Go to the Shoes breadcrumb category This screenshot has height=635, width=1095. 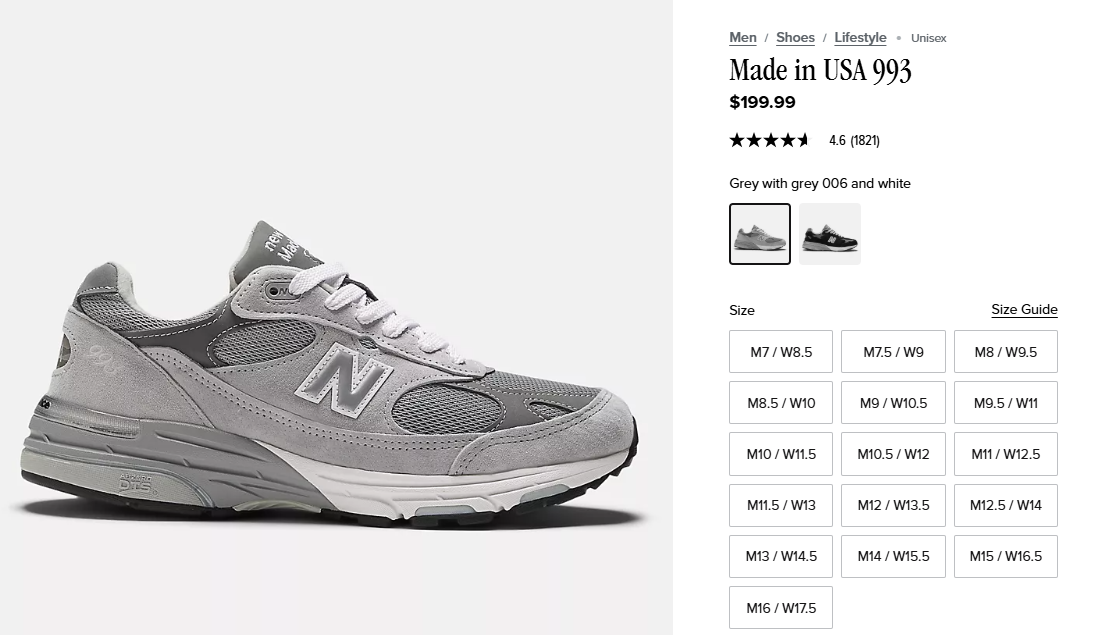pyautogui.click(x=795, y=38)
